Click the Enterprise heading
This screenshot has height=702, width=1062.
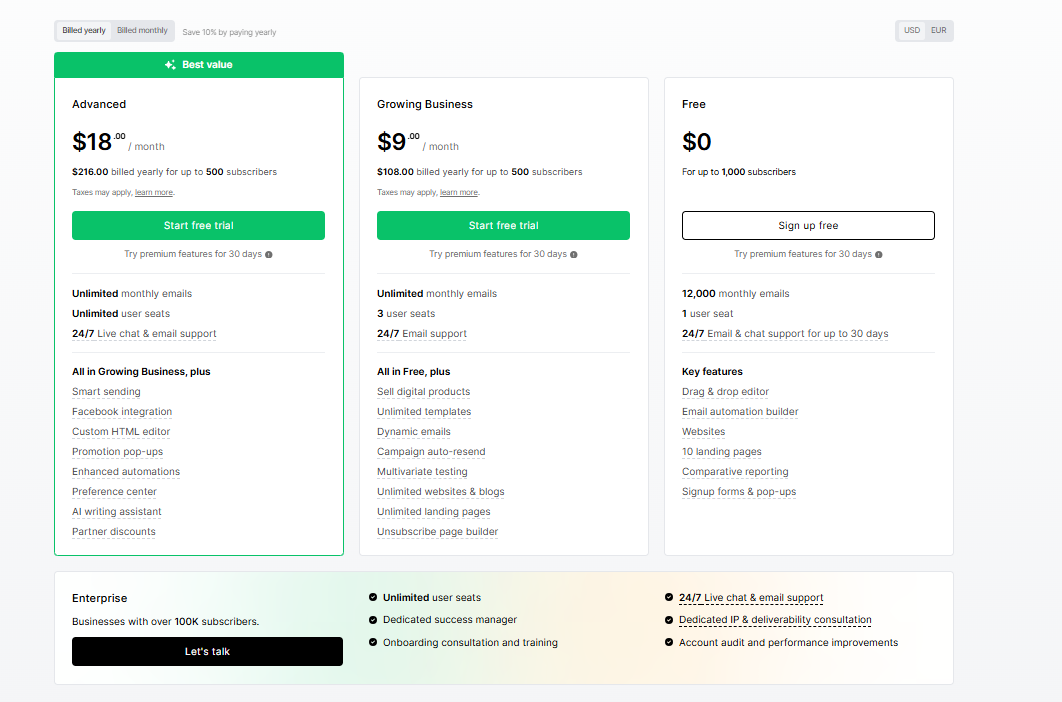coord(100,598)
